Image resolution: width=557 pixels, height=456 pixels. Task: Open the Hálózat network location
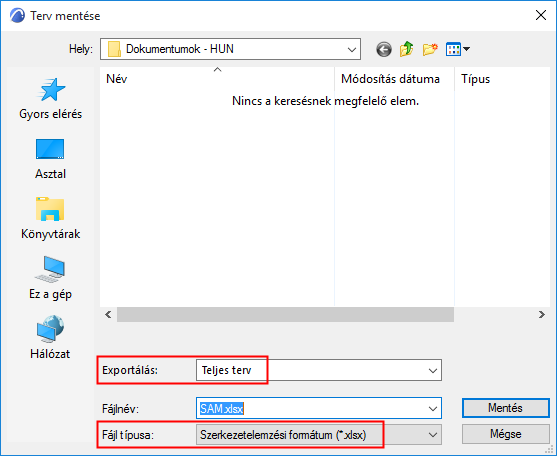(50, 338)
